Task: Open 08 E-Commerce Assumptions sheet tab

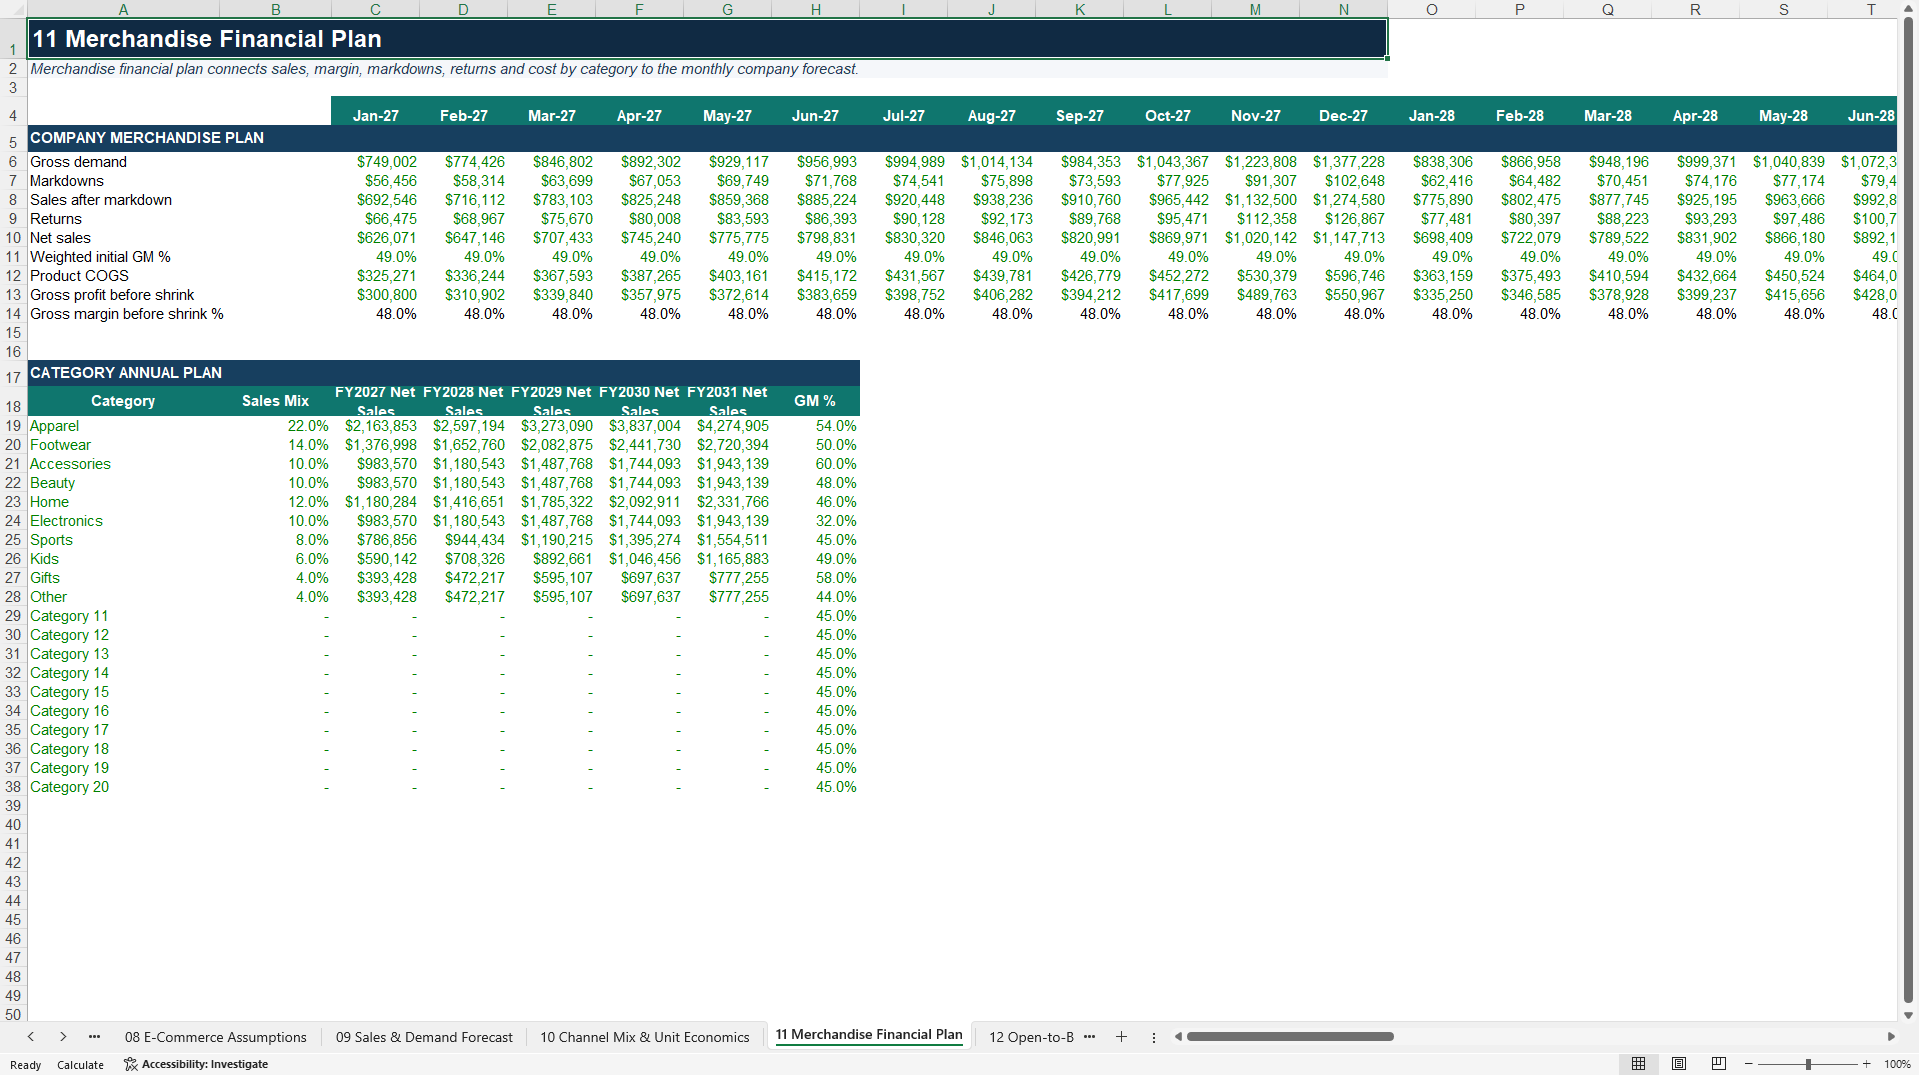Action: pos(215,1037)
